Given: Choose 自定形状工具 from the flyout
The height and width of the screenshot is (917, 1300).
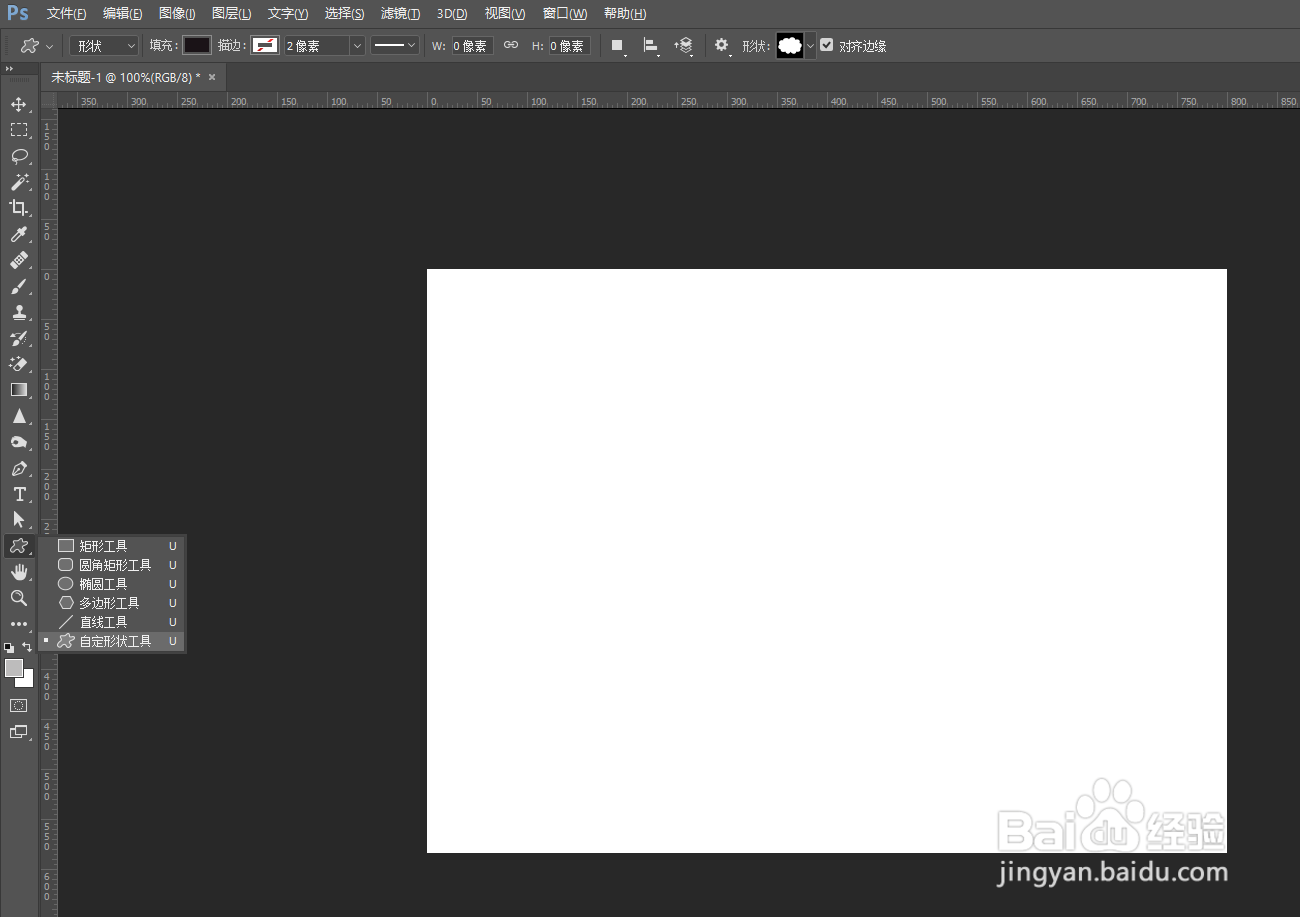Looking at the screenshot, I should coord(111,641).
